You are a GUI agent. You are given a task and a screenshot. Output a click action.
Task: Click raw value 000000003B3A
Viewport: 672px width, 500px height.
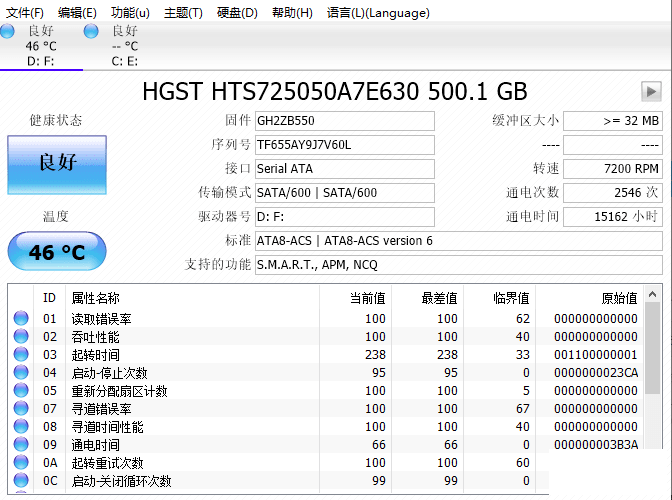[596, 445]
